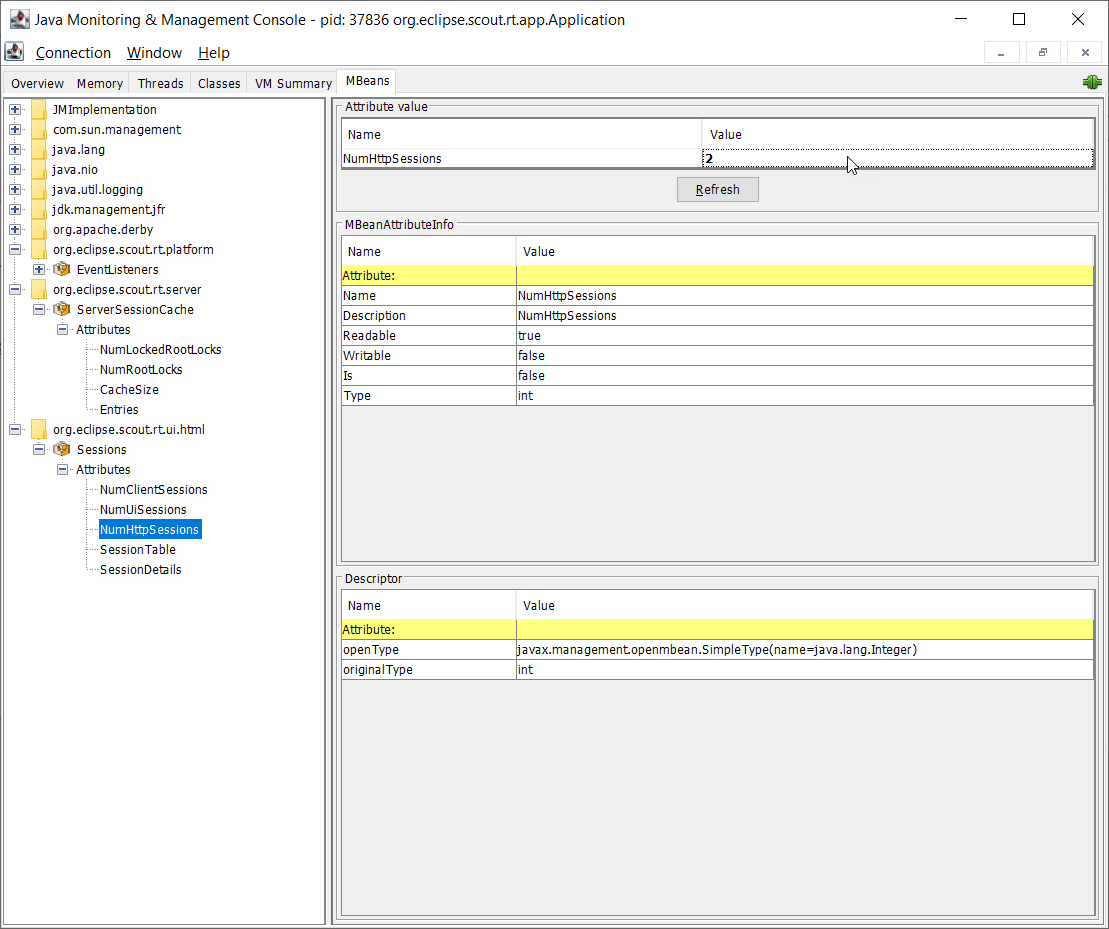
Task: Expand the EventListeners node
Action: coord(39,269)
